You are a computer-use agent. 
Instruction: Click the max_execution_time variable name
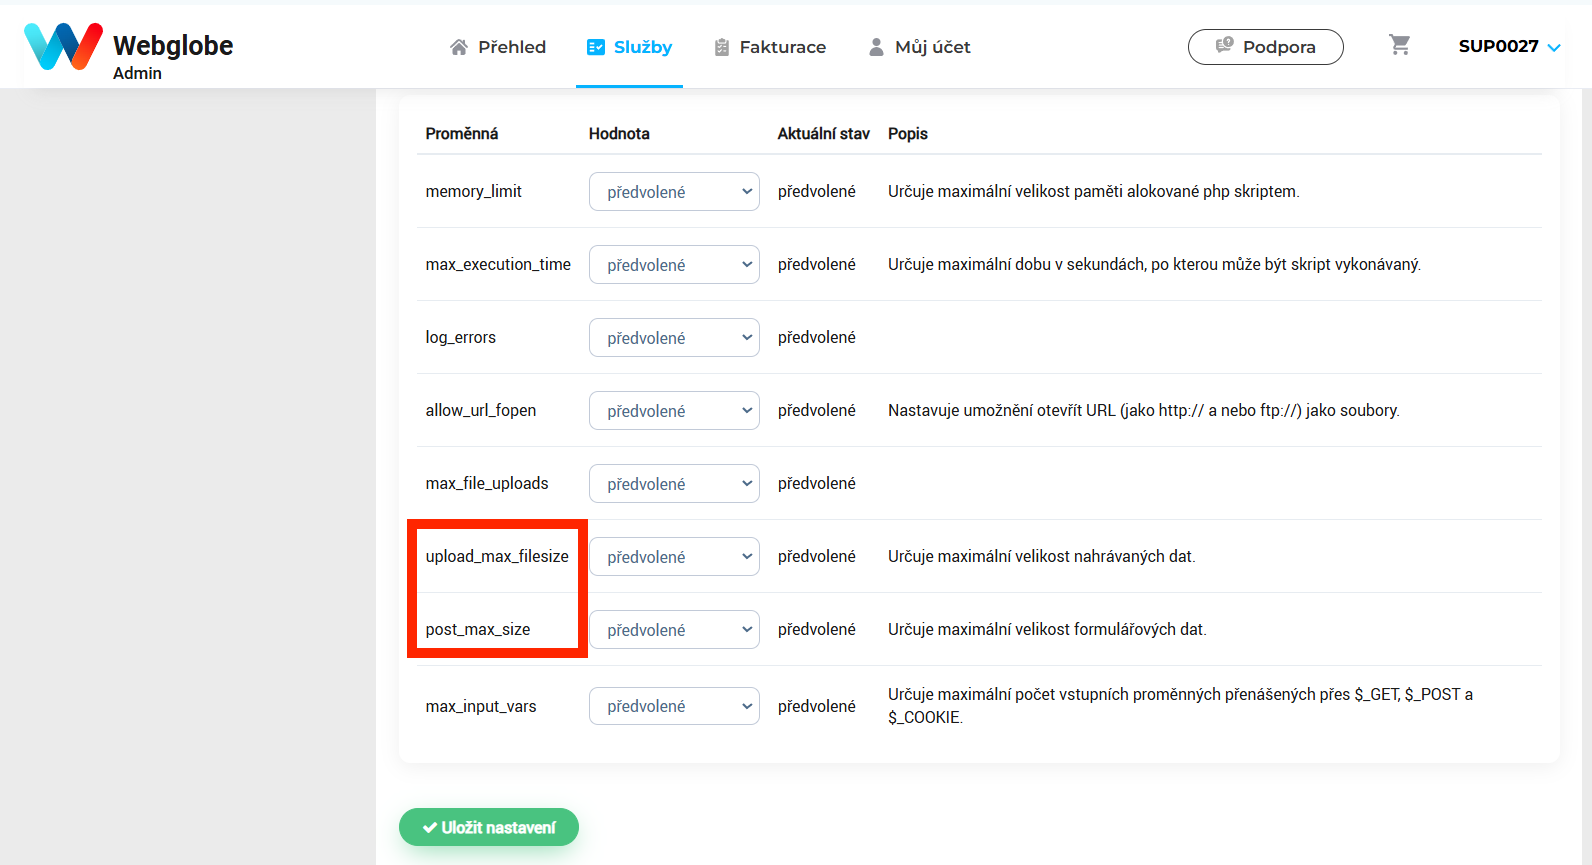pyautogui.click(x=498, y=265)
